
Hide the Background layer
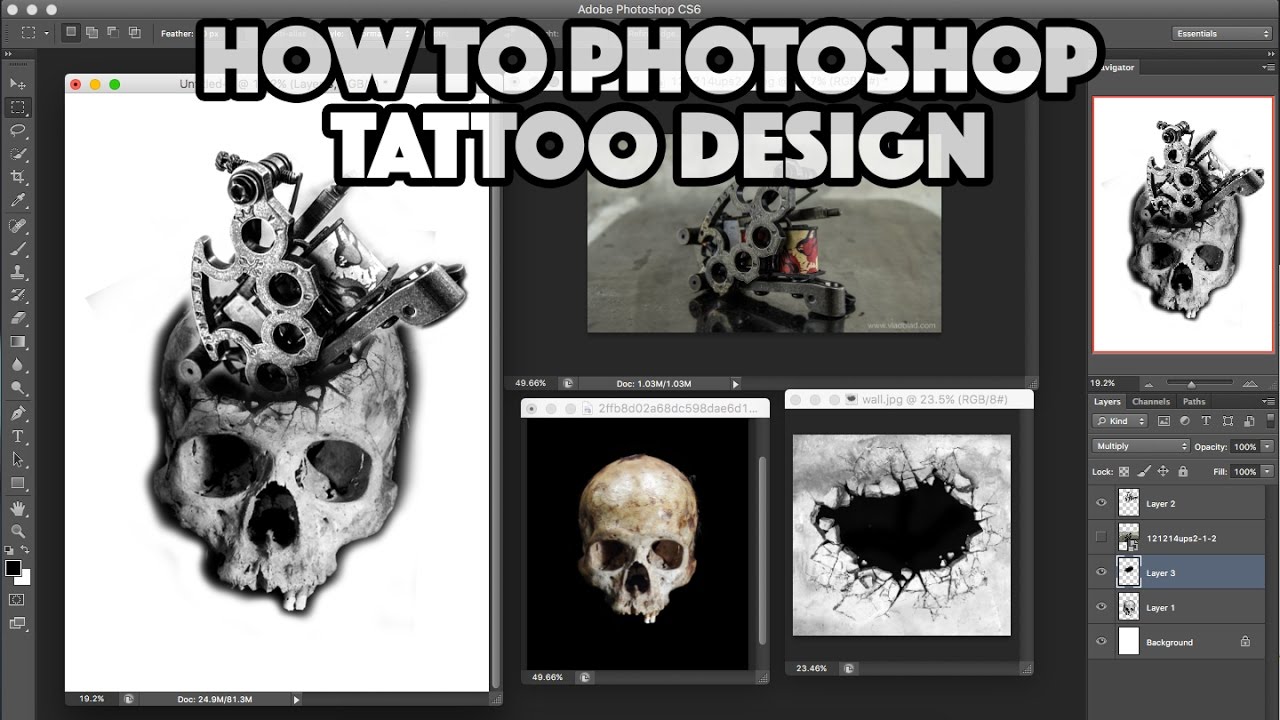click(x=1101, y=641)
